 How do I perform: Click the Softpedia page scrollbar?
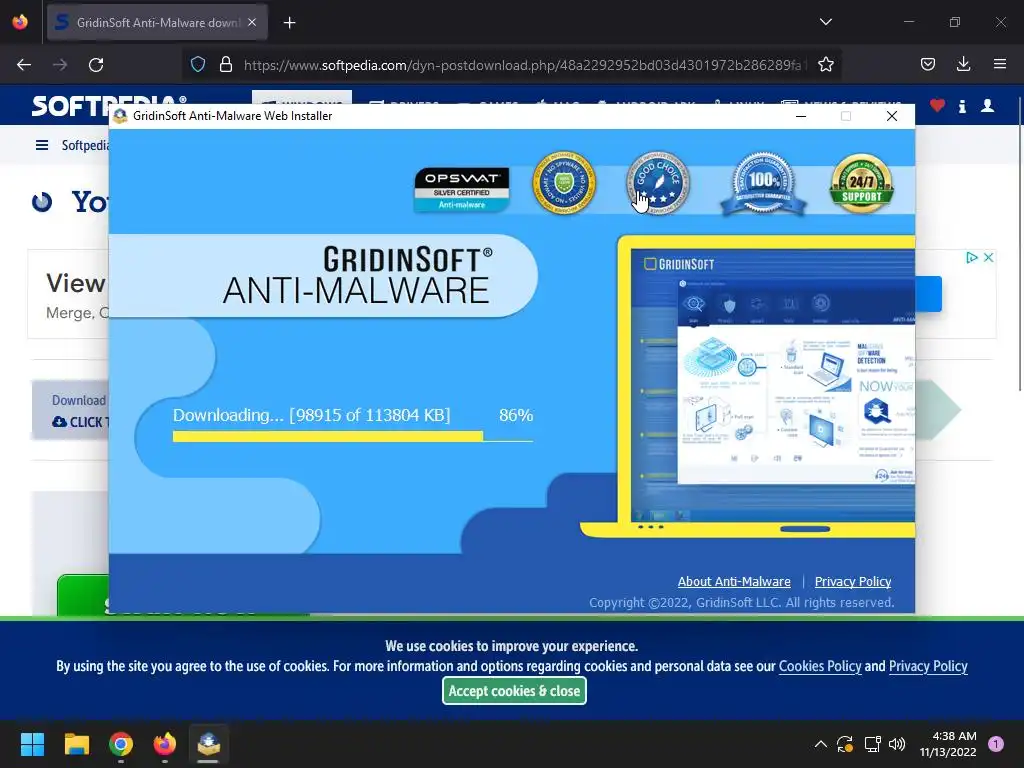pos(1020,244)
